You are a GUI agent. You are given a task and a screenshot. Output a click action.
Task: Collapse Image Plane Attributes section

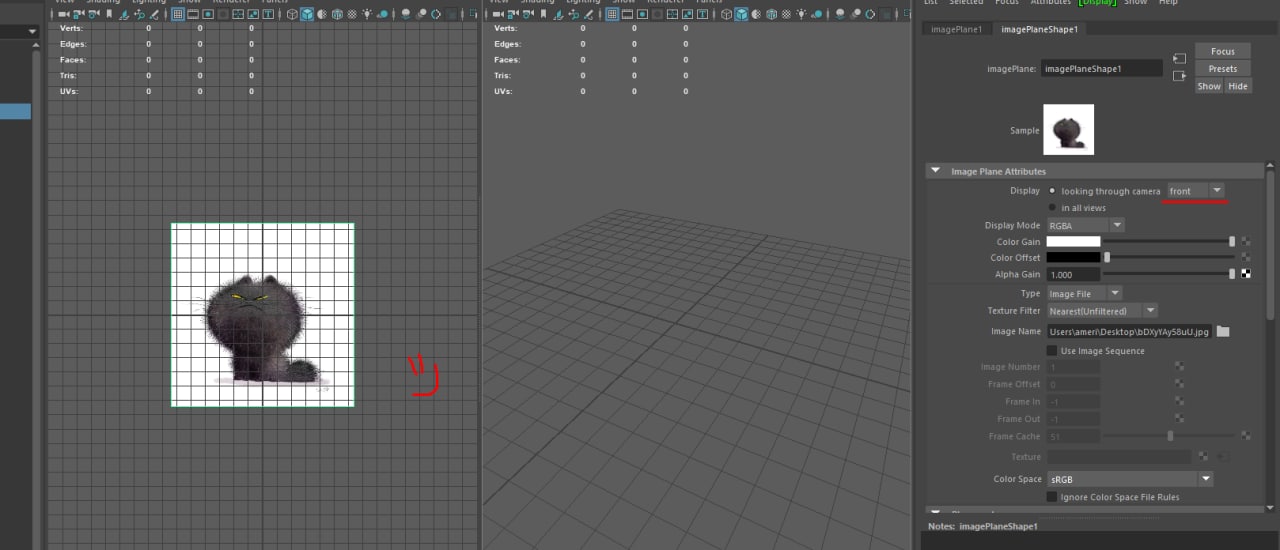(936, 171)
